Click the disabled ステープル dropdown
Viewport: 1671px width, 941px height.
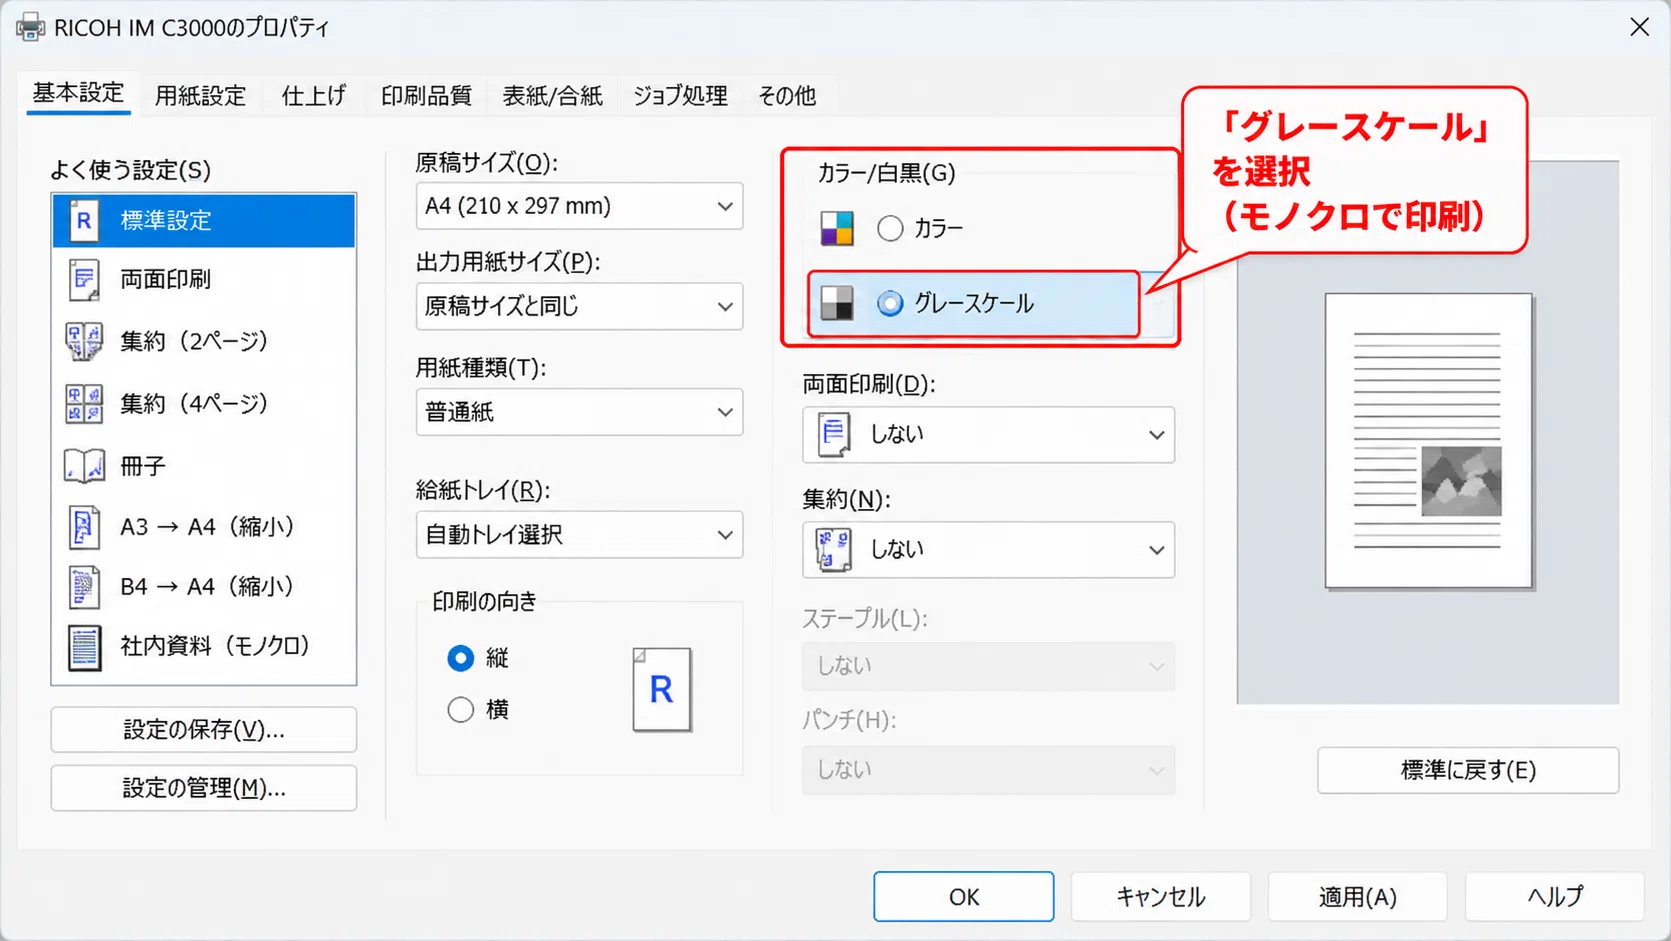tap(988, 666)
